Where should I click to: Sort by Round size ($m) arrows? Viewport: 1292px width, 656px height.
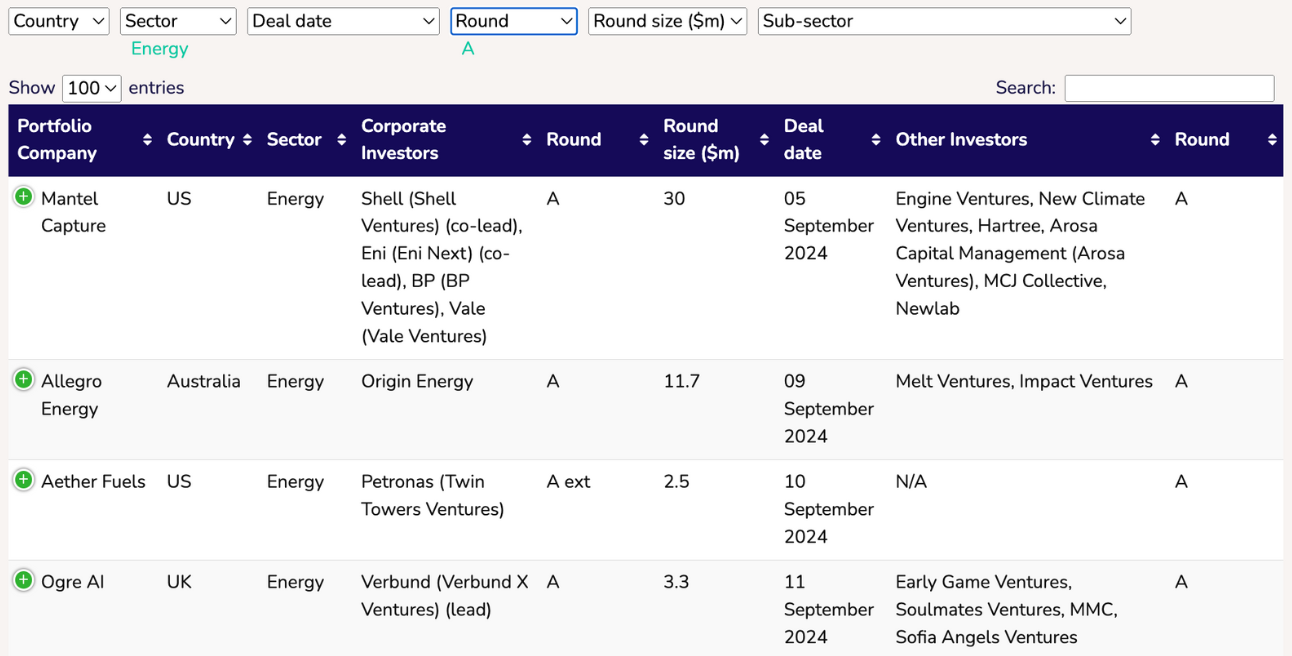click(x=764, y=140)
